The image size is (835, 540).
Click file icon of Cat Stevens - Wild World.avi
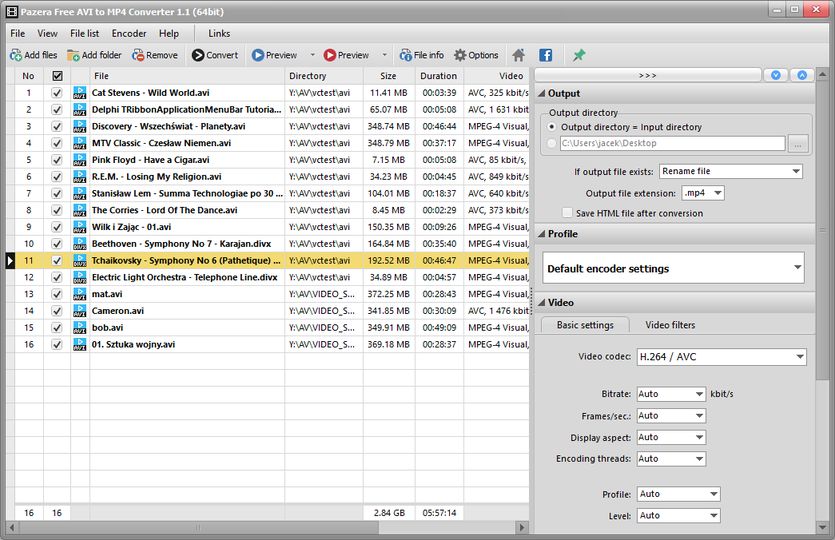[x=79, y=93]
